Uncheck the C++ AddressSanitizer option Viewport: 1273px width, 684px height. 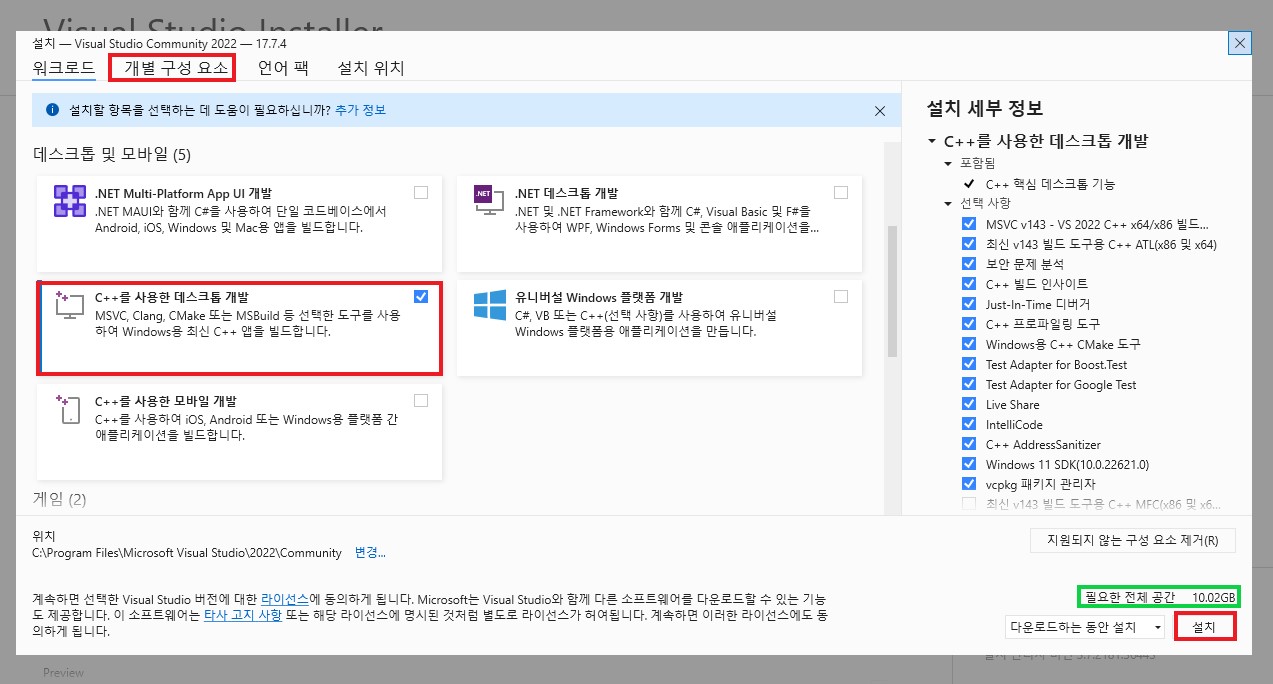click(969, 444)
